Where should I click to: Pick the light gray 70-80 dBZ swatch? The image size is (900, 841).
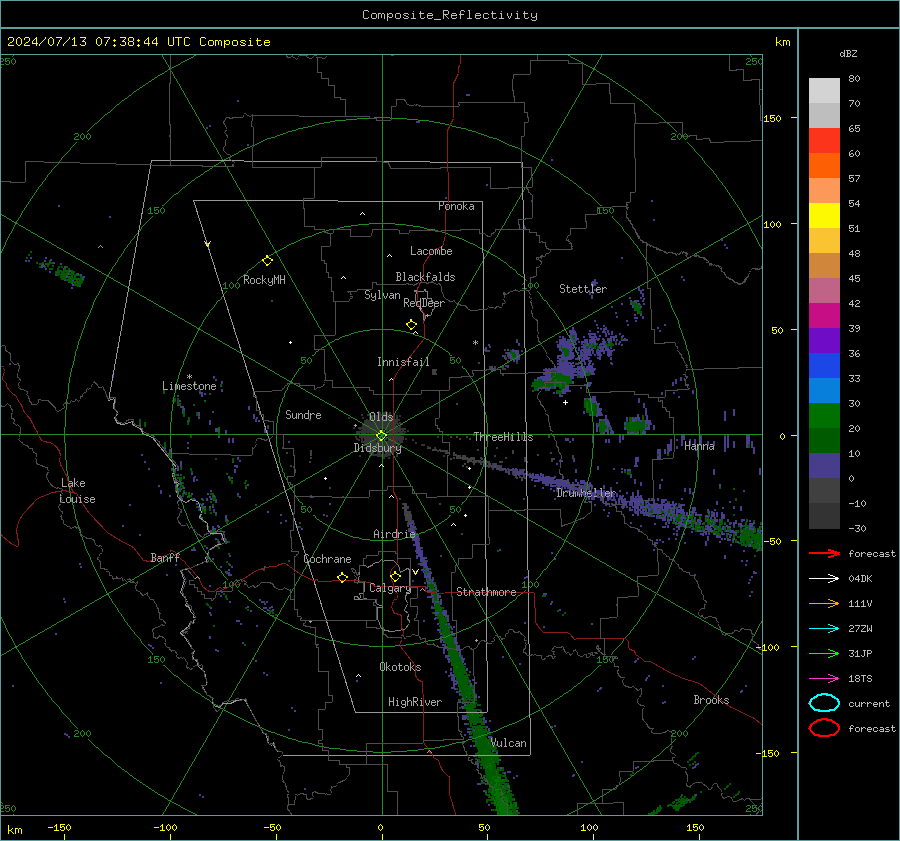pos(824,91)
